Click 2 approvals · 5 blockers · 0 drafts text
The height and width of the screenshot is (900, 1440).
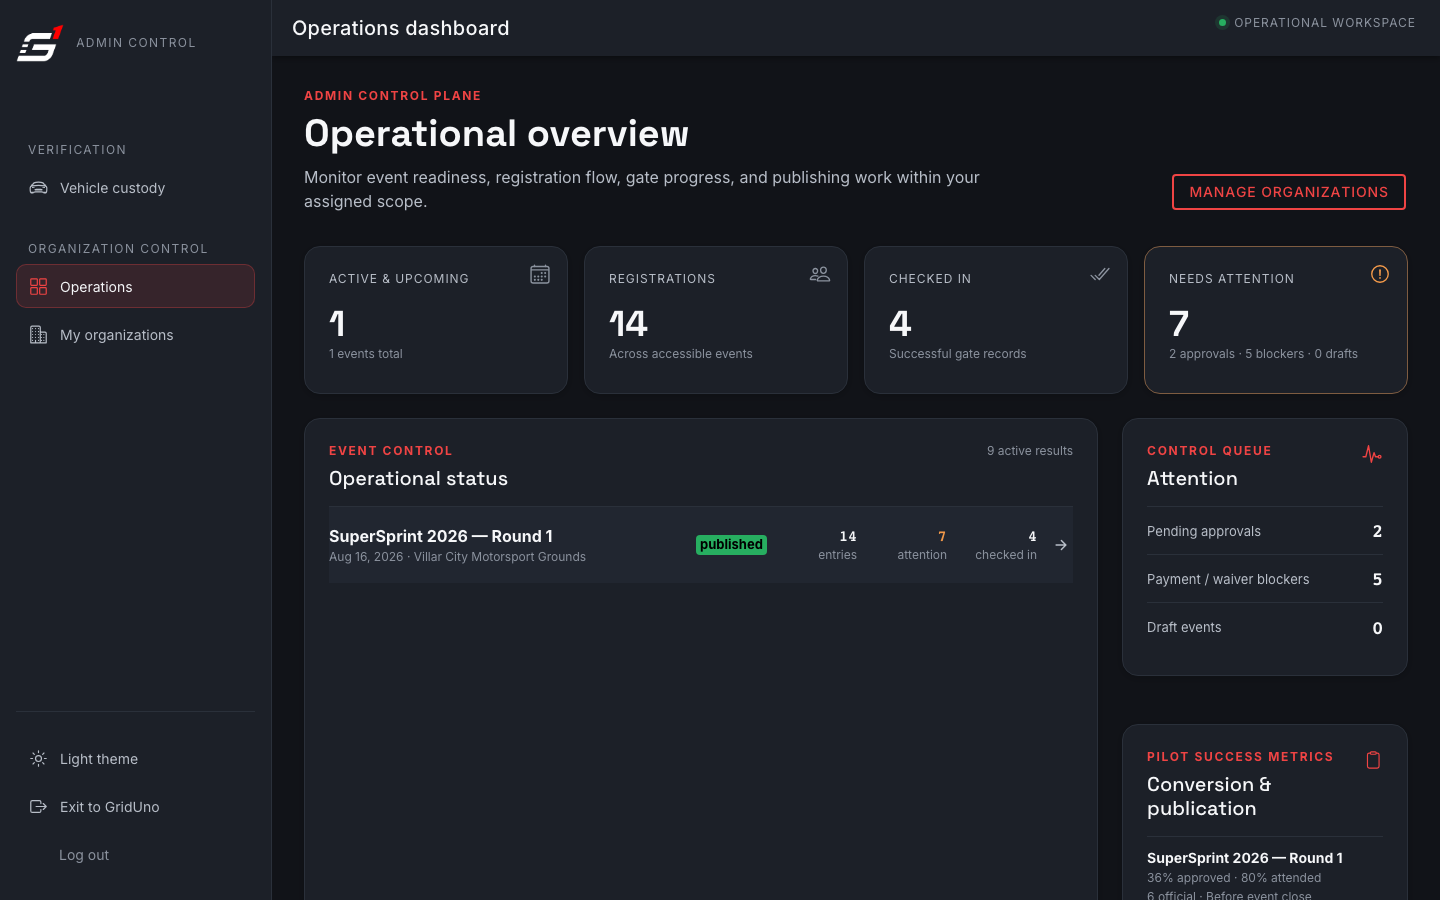1263,354
